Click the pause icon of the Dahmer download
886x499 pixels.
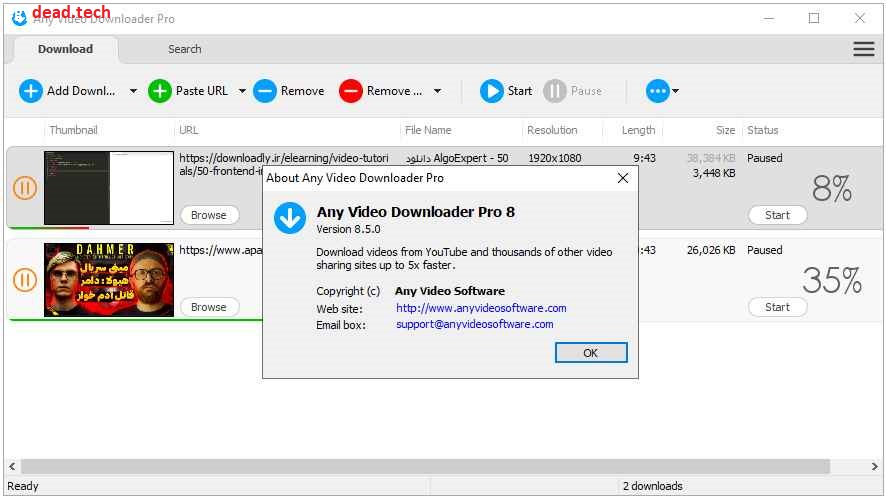tap(25, 280)
